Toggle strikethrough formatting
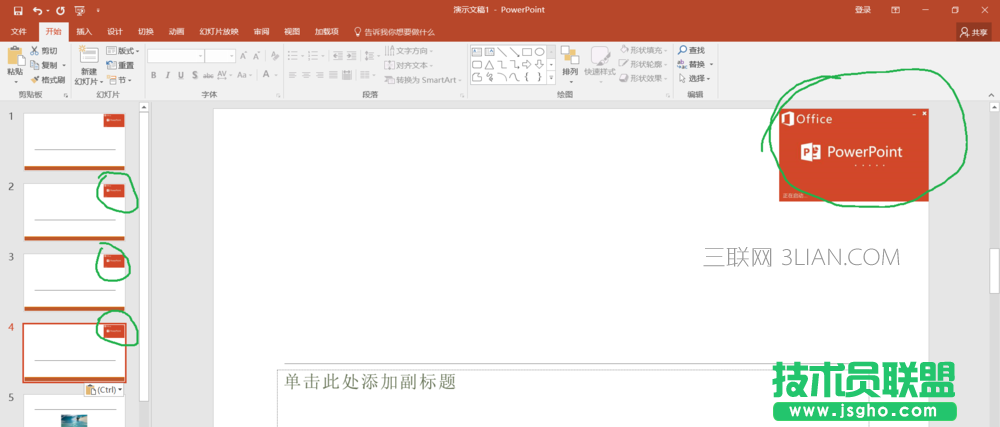This screenshot has height=427, width=1000. click(x=208, y=75)
